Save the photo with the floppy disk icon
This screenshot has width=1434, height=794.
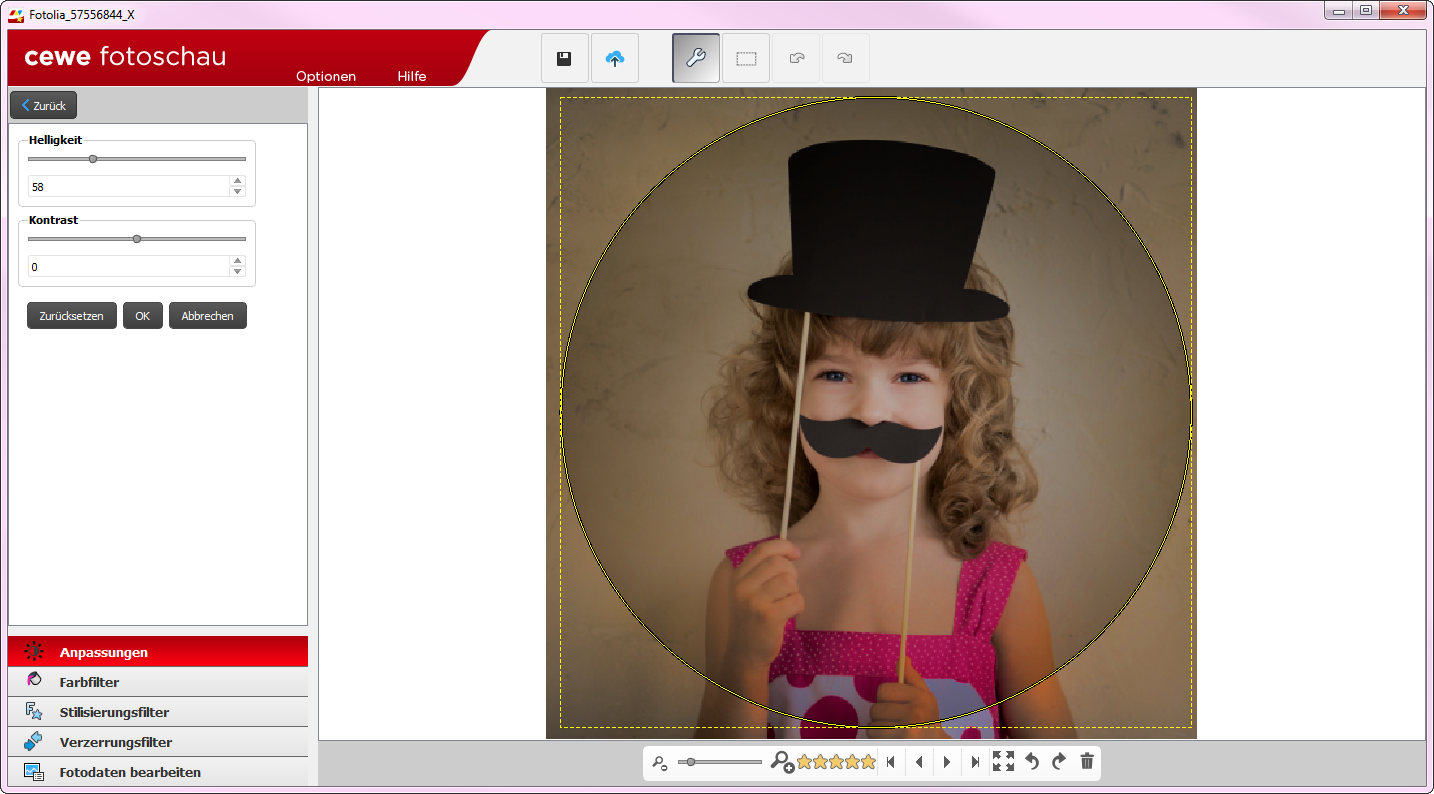coord(564,59)
